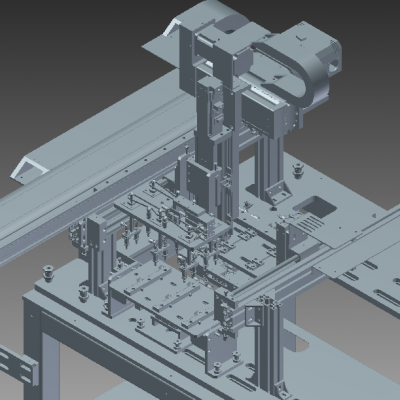Click the rectangular cutout in the base plate
The height and width of the screenshot is (400, 400).
[315, 206]
